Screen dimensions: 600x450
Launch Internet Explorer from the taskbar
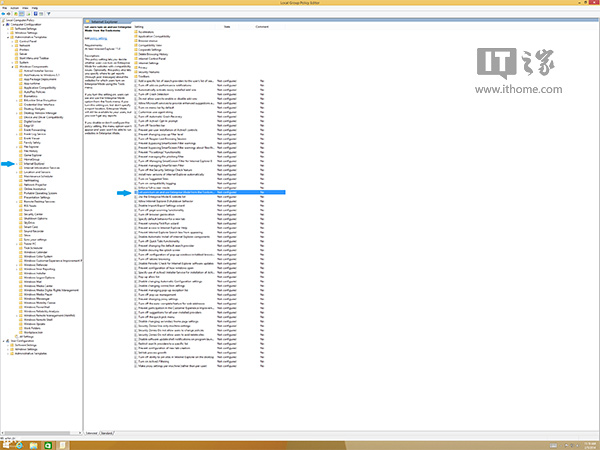(19, 445)
